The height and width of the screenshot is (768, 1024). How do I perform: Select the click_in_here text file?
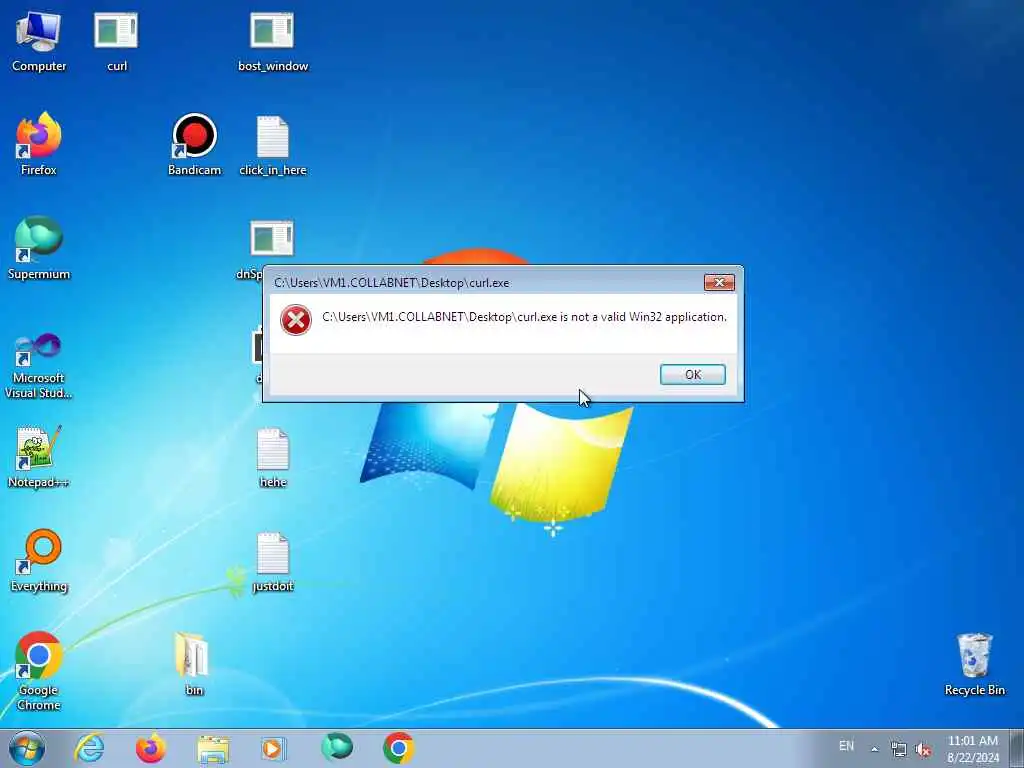[x=272, y=146]
